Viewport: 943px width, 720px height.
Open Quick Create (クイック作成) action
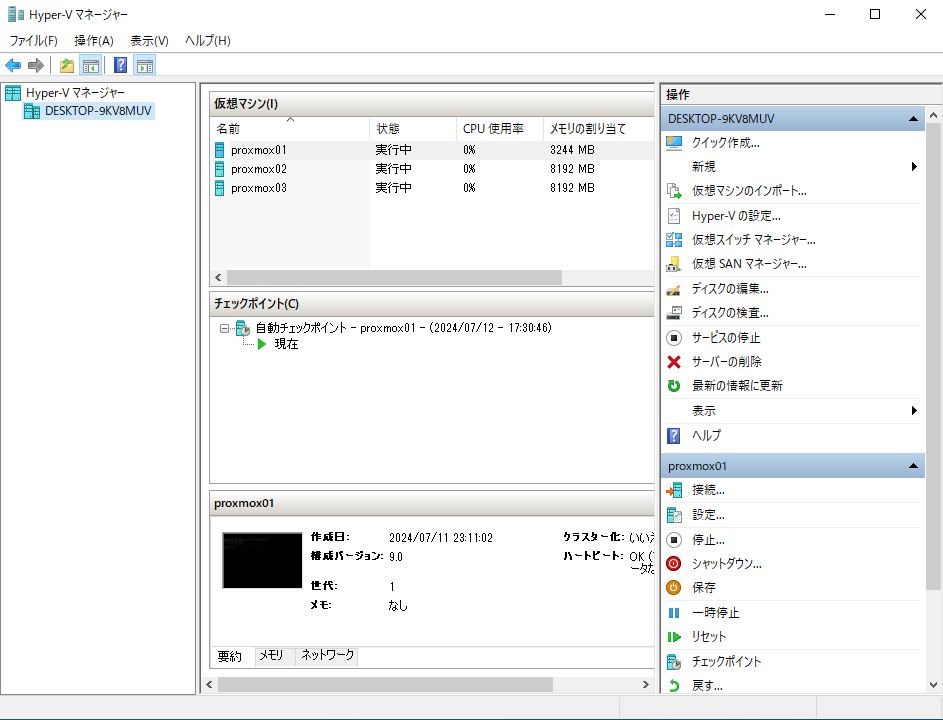[x=725, y=143]
